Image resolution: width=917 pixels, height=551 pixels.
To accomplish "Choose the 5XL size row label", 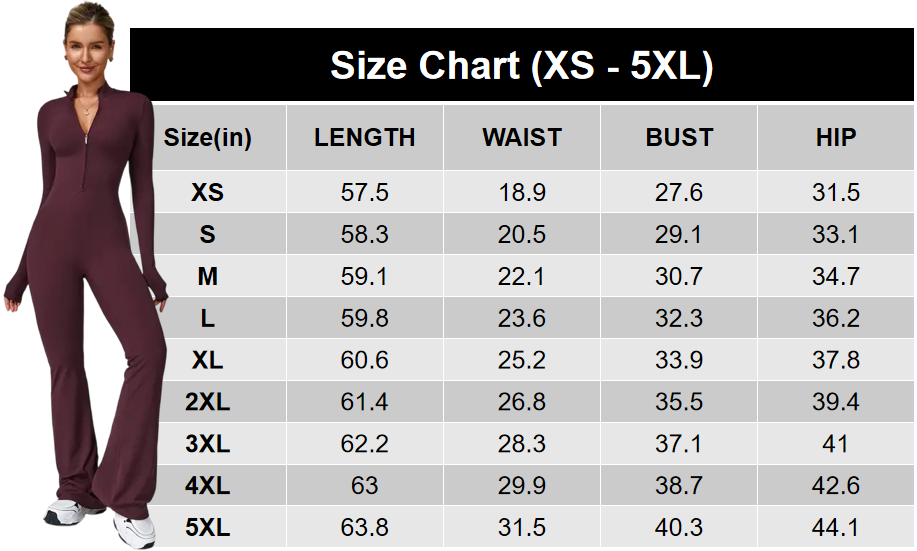I will (208, 528).
